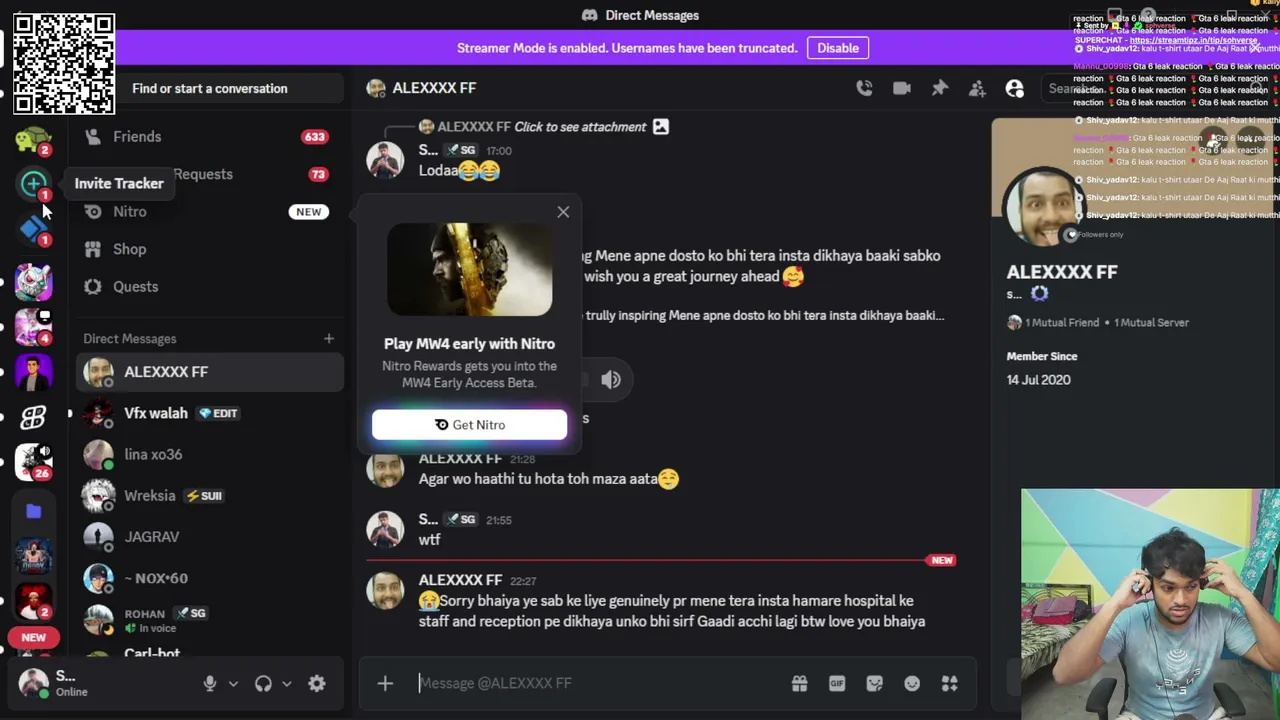Click the speaker volume icon in the chat
Image resolution: width=1280 pixels, height=720 pixels.
tap(611, 380)
